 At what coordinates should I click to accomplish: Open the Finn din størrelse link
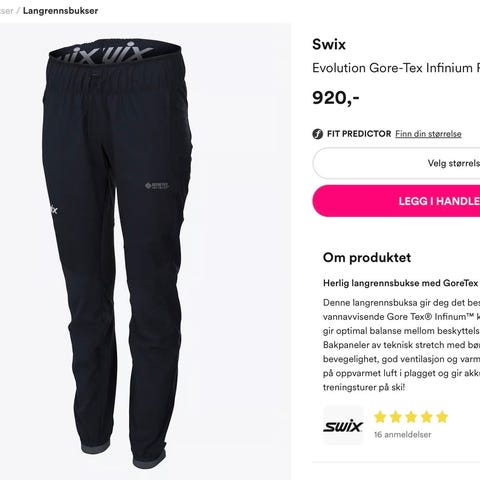(x=428, y=134)
